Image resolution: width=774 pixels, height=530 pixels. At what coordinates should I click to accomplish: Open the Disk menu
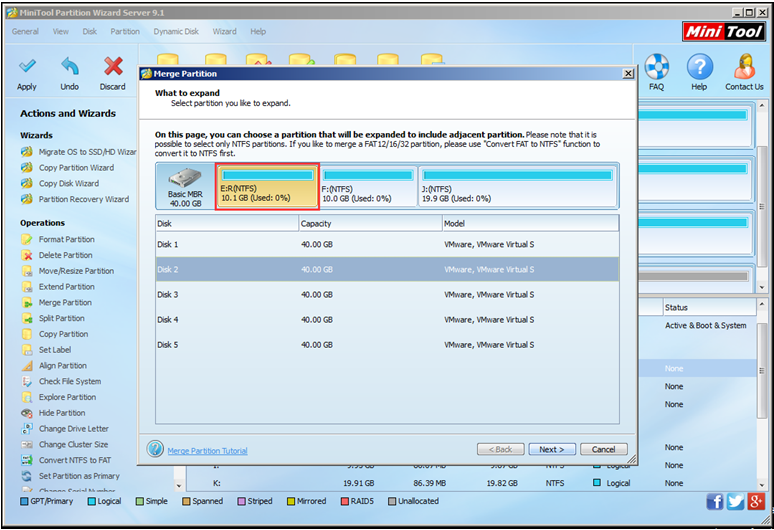coord(90,32)
